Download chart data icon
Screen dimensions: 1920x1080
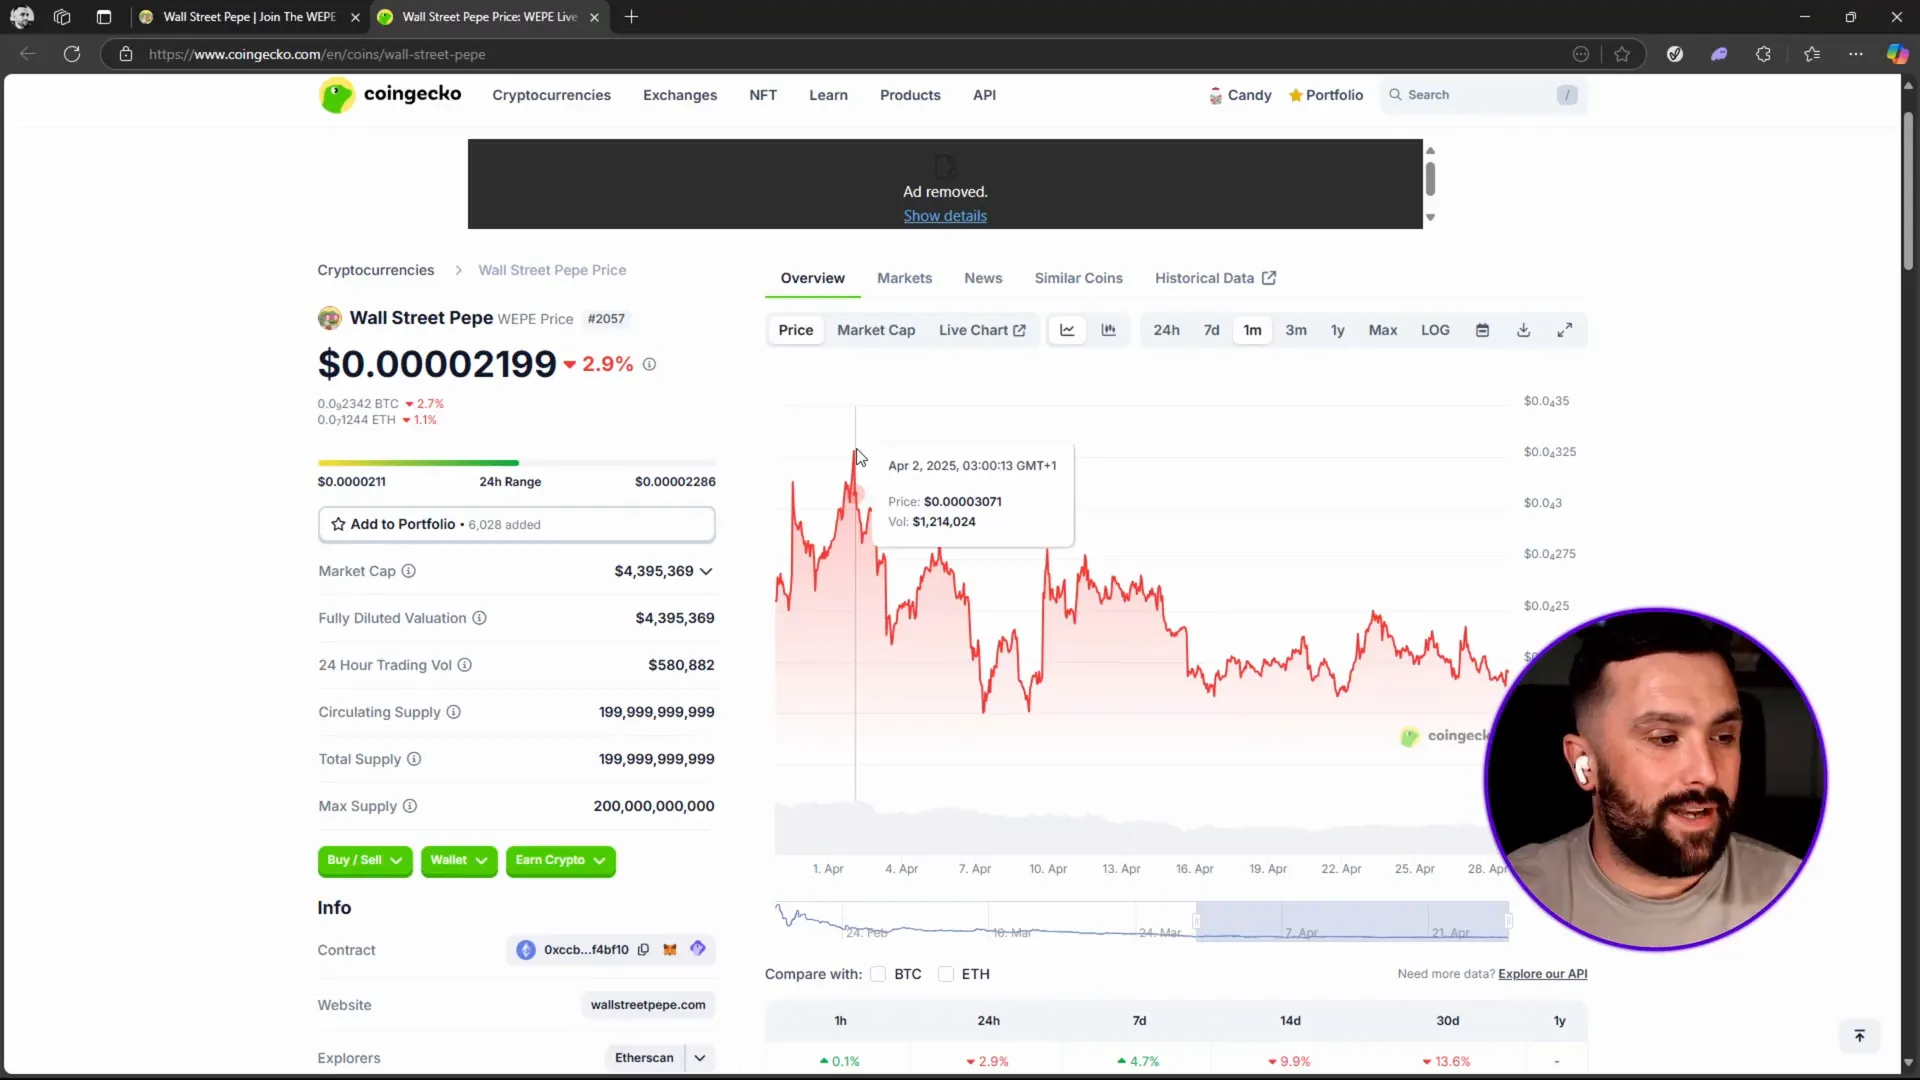[1523, 330]
